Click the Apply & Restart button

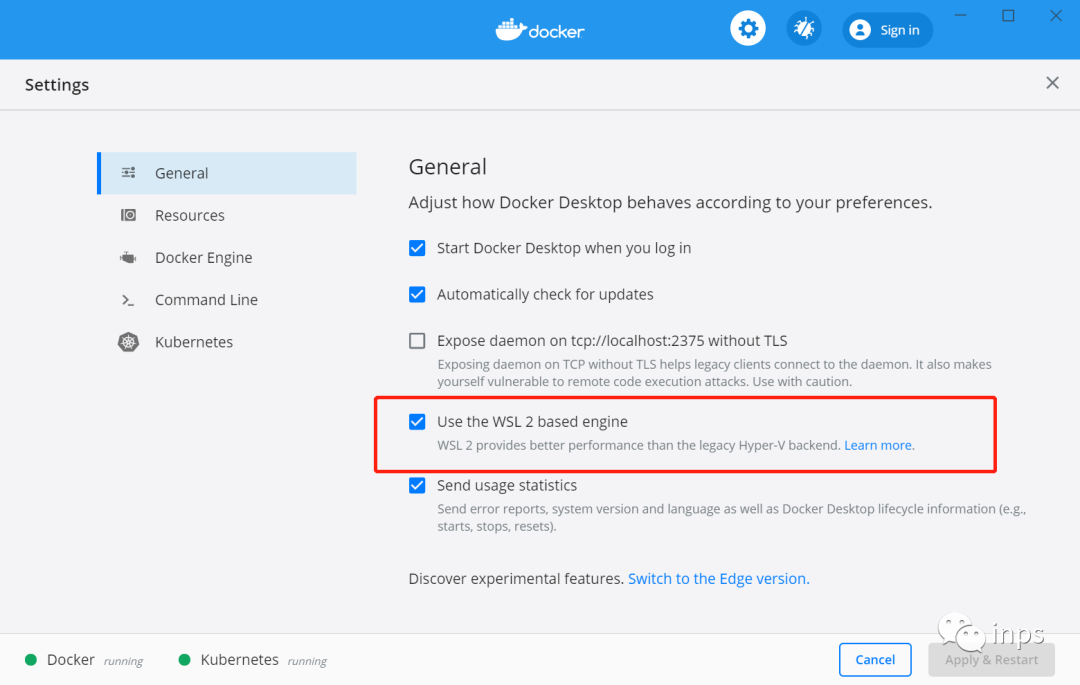pyautogui.click(x=991, y=660)
